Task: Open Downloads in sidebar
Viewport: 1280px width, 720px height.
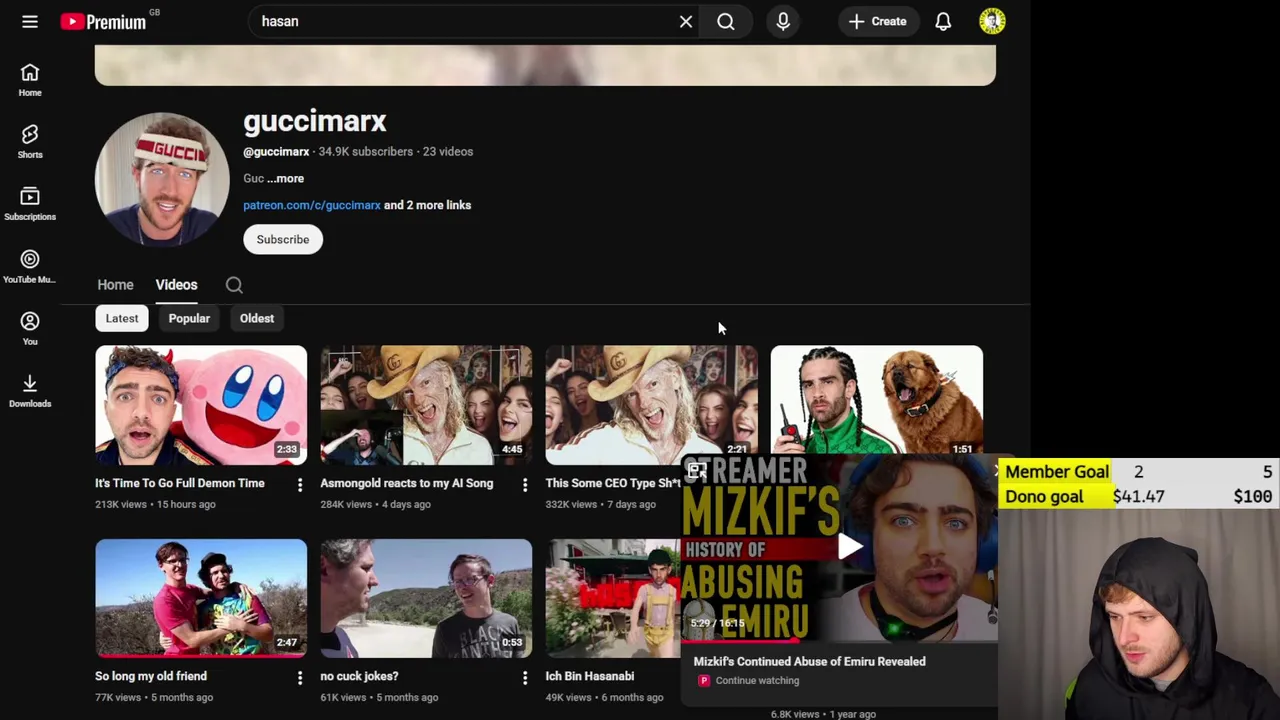Action: [30, 391]
